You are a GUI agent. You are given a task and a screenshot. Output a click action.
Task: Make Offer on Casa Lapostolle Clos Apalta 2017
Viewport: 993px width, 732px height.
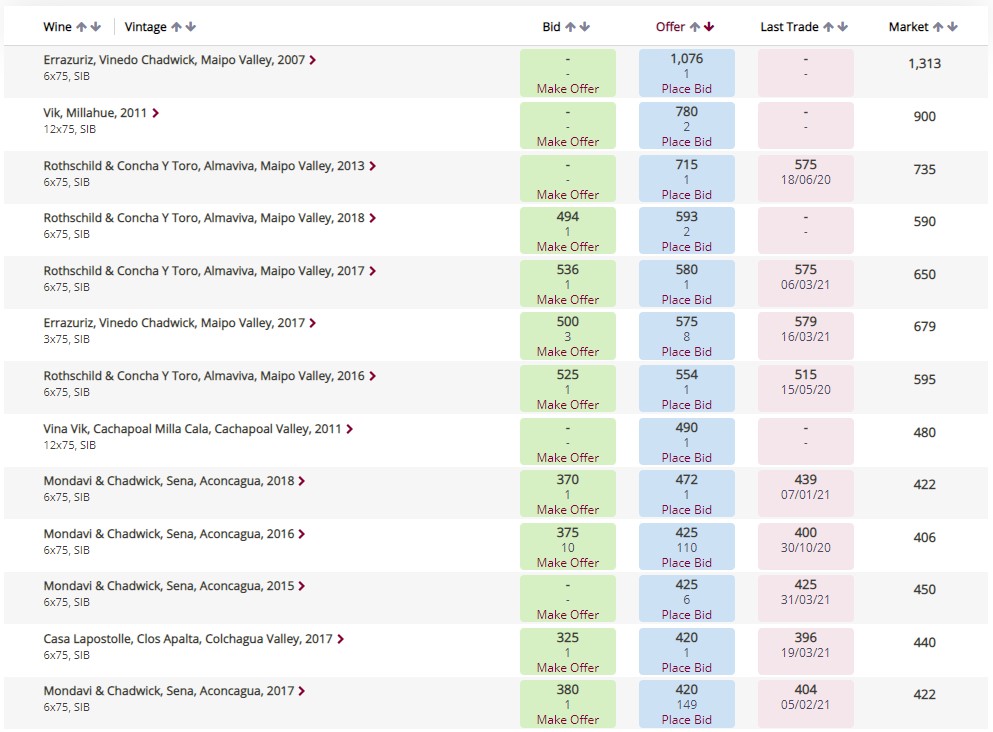click(x=567, y=667)
